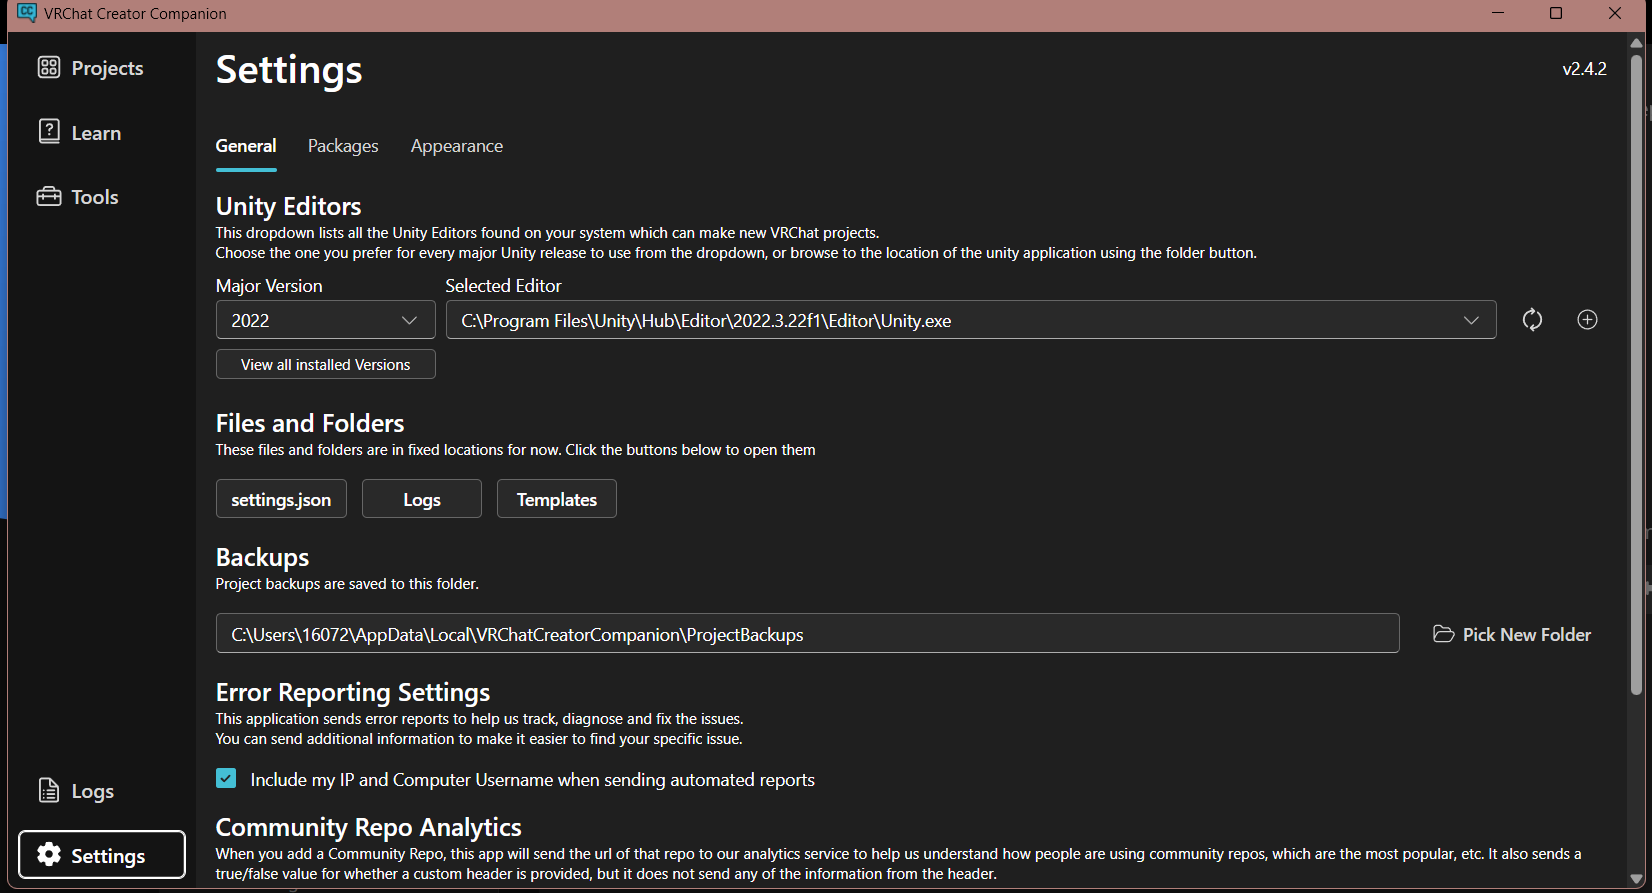The width and height of the screenshot is (1652, 893).
Task: Switch to the Appearance tab
Action: (x=457, y=146)
